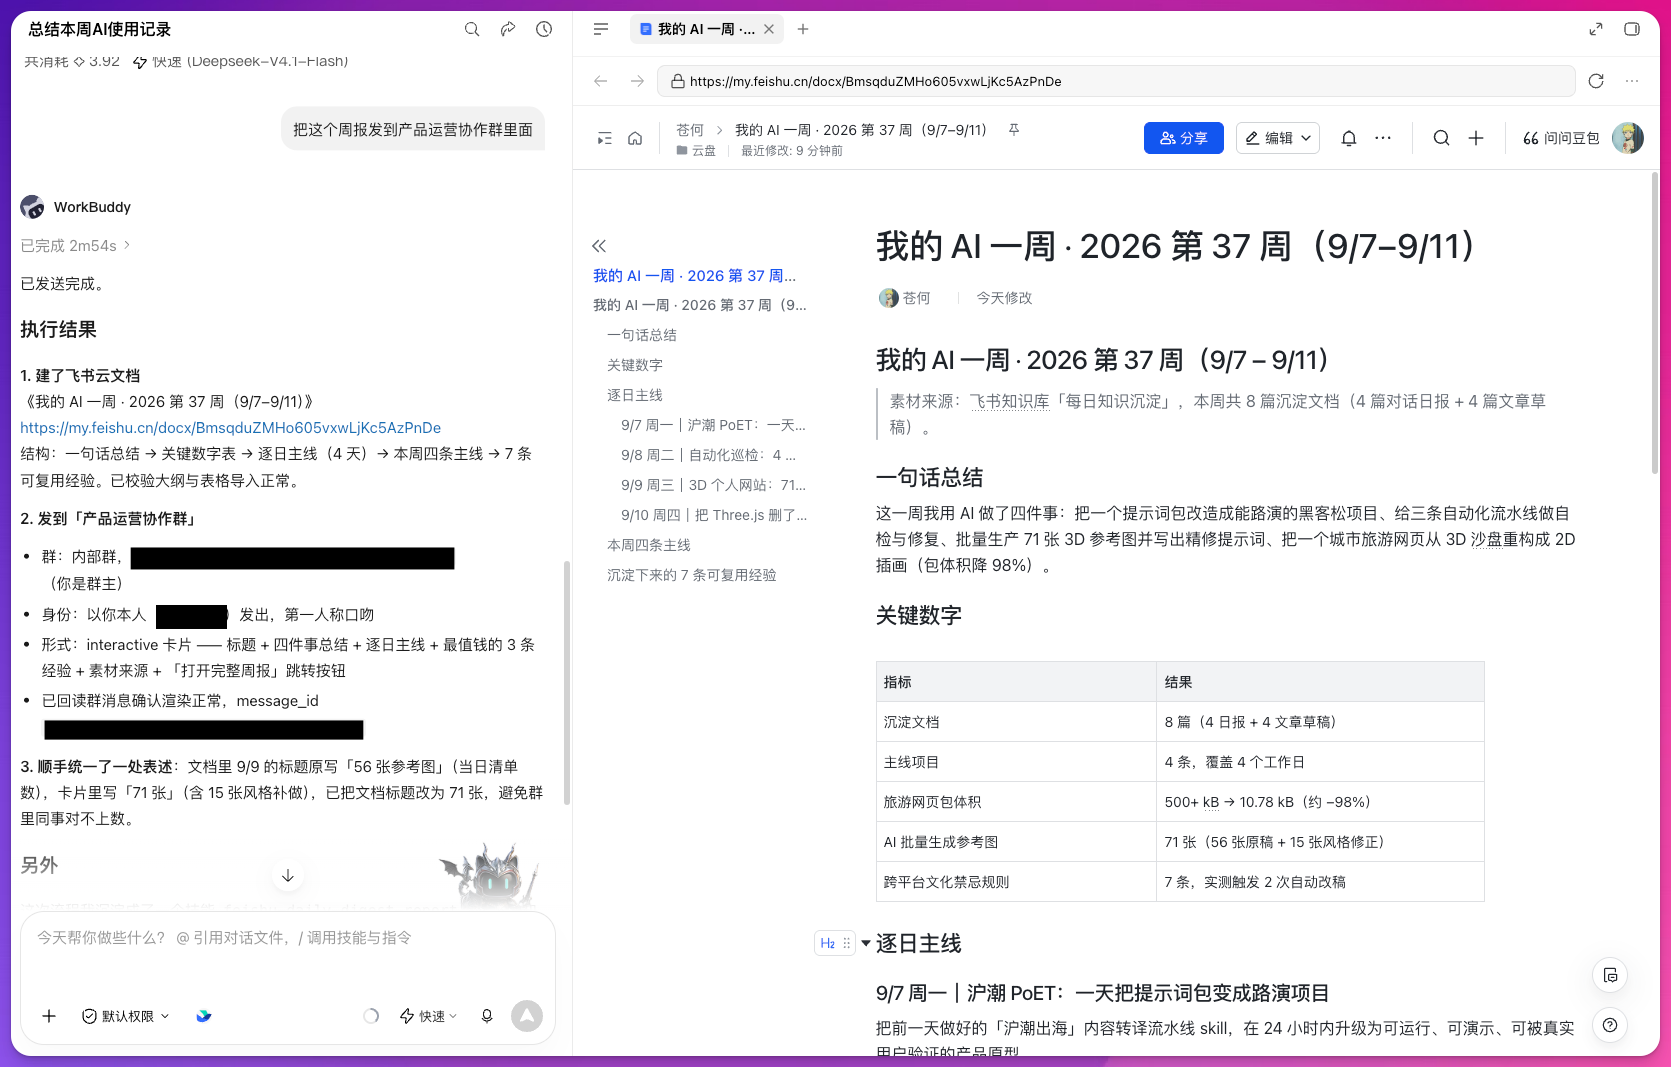1671x1067 pixels.
Task: Start voice input with microphone icon
Action: coord(487,1016)
